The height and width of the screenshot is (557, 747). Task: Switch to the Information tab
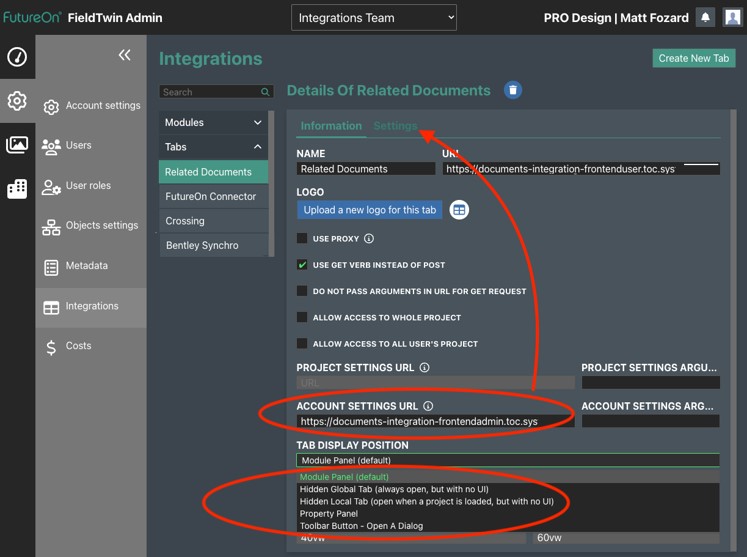[331, 126]
